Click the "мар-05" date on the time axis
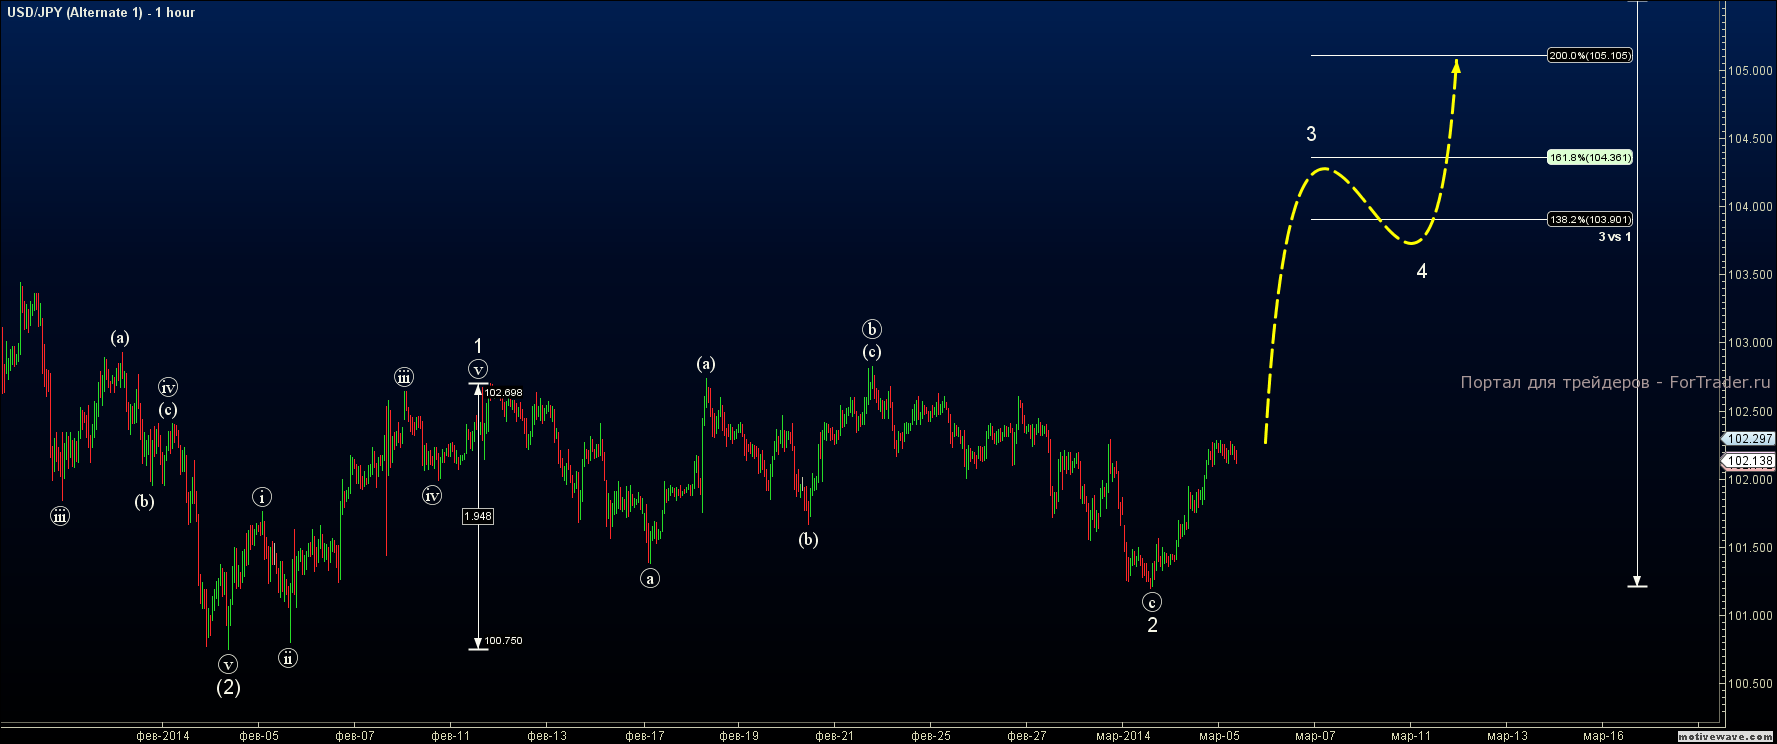 coord(1219,736)
